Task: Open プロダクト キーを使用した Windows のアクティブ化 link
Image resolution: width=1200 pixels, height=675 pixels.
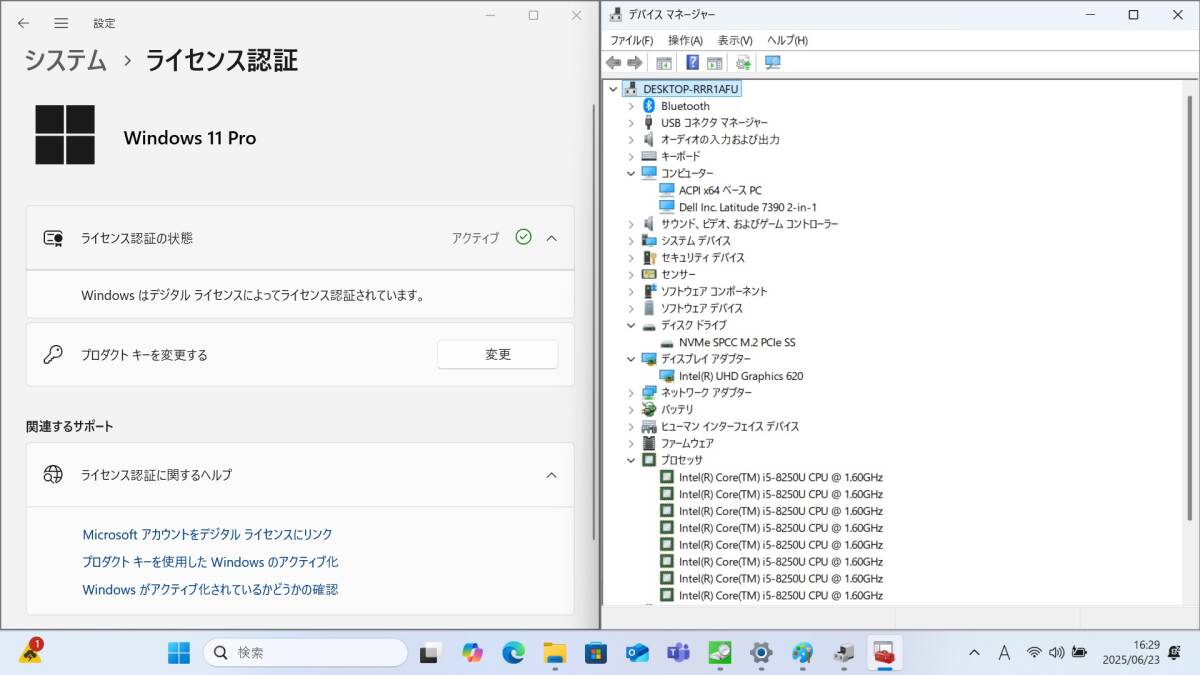Action: (x=210, y=562)
